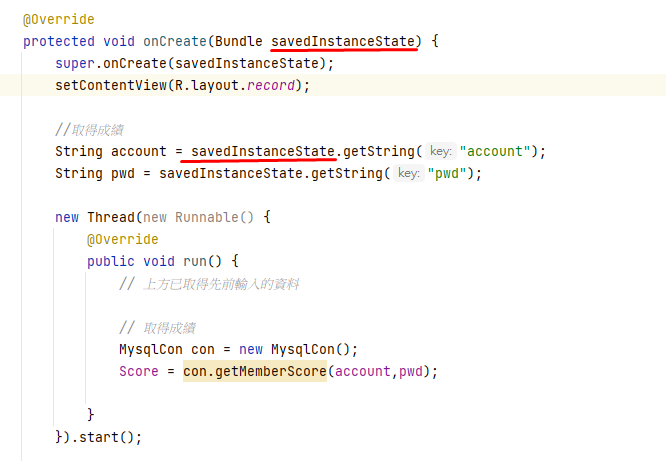Click the pwd argument in getMemberScore

pos(411,371)
